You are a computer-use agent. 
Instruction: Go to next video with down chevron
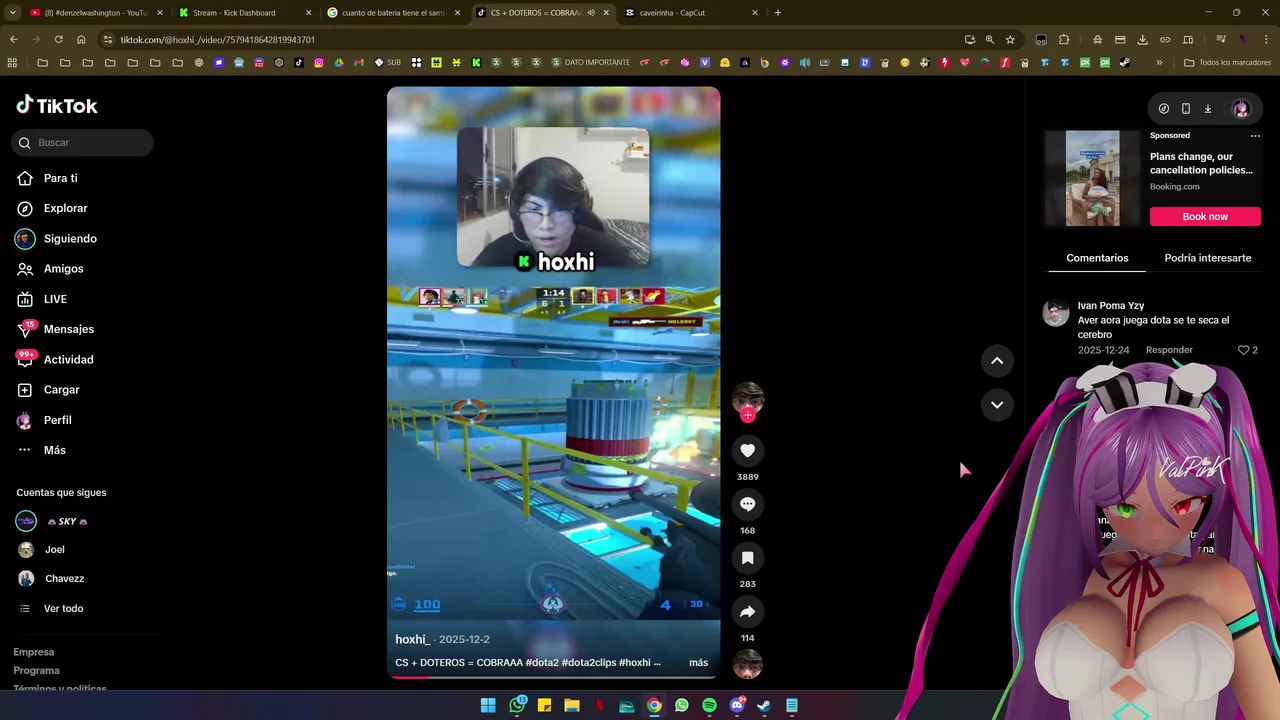click(997, 405)
